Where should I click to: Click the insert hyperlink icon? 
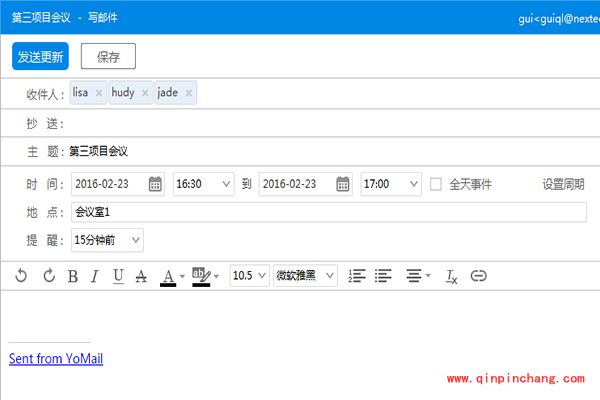tap(478, 276)
